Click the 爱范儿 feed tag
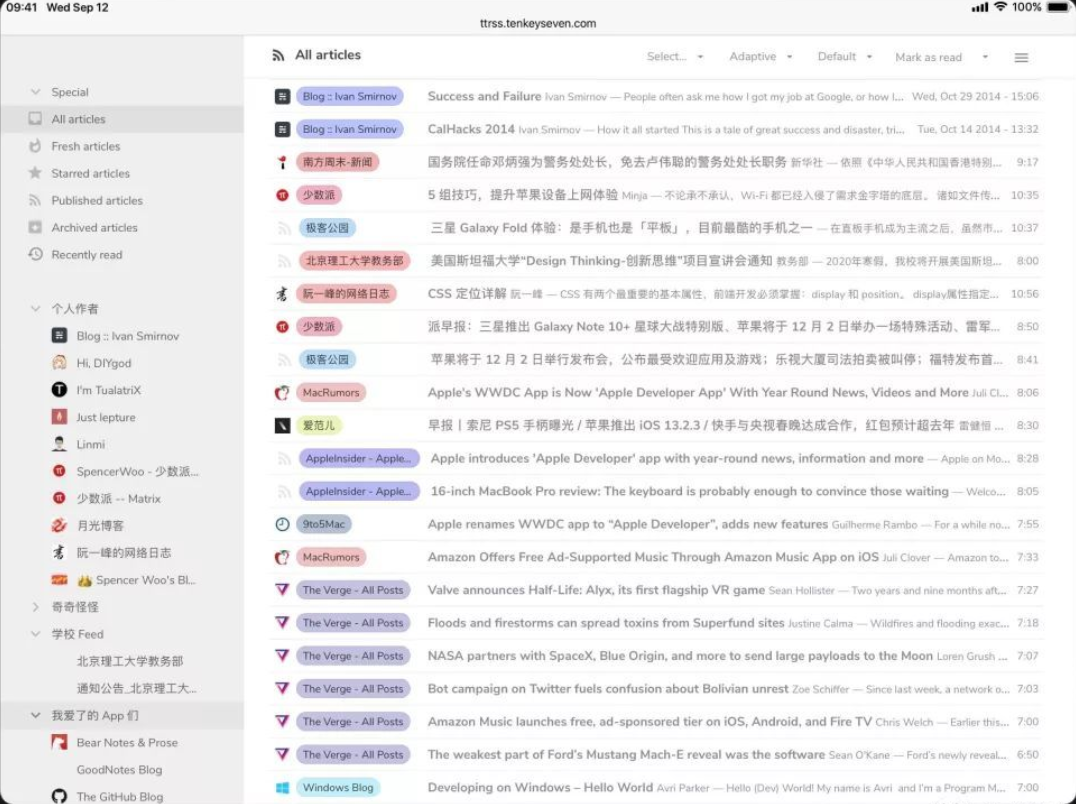Image resolution: width=1076 pixels, height=804 pixels. tap(318, 425)
